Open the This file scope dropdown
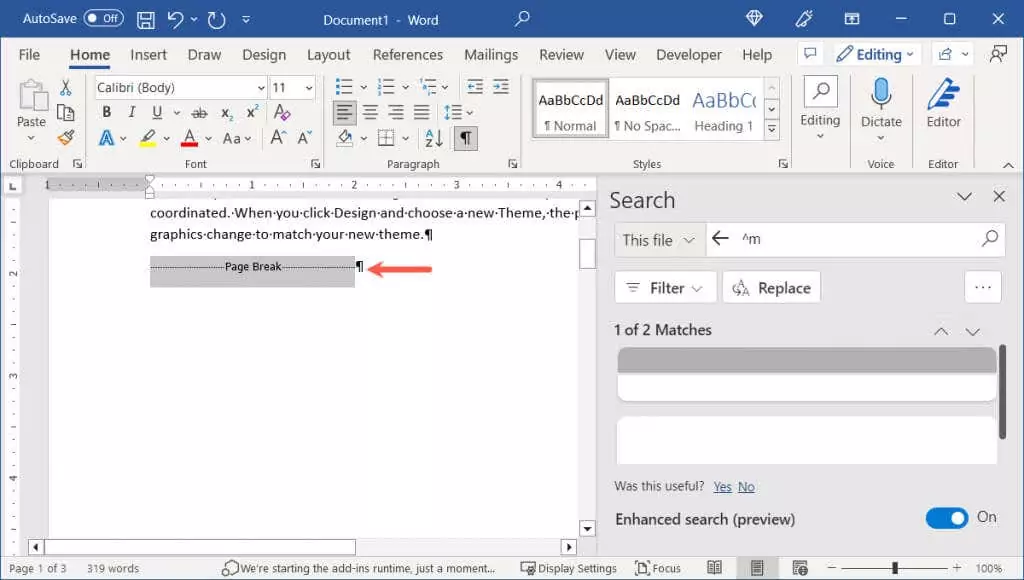The image size is (1024, 580). click(x=660, y=240)
